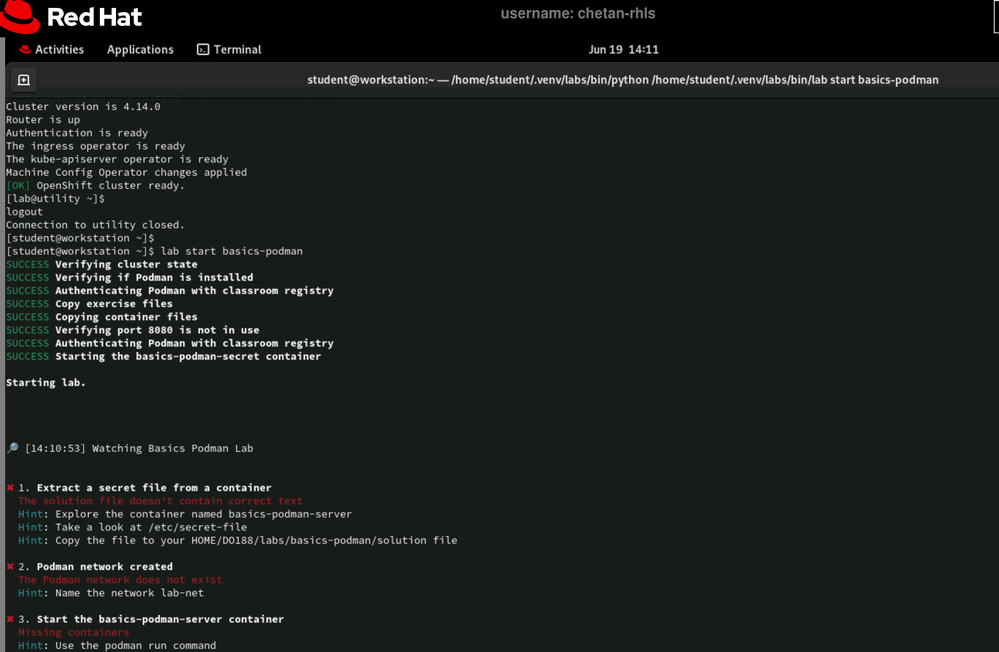Click the 'Starting lab.' text
The image size is (999, 652).
46,382
